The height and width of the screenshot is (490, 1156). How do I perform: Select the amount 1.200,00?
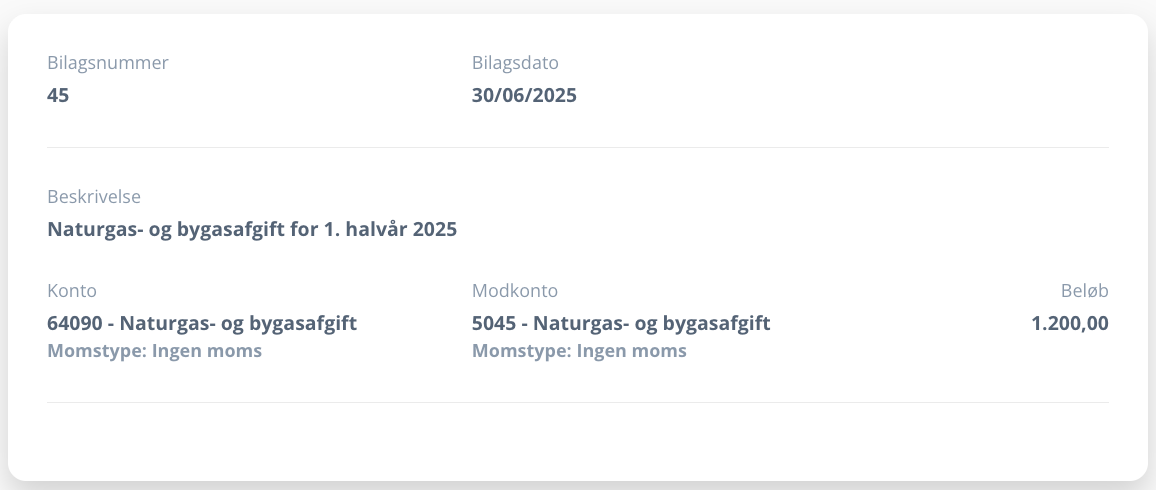1070,323
